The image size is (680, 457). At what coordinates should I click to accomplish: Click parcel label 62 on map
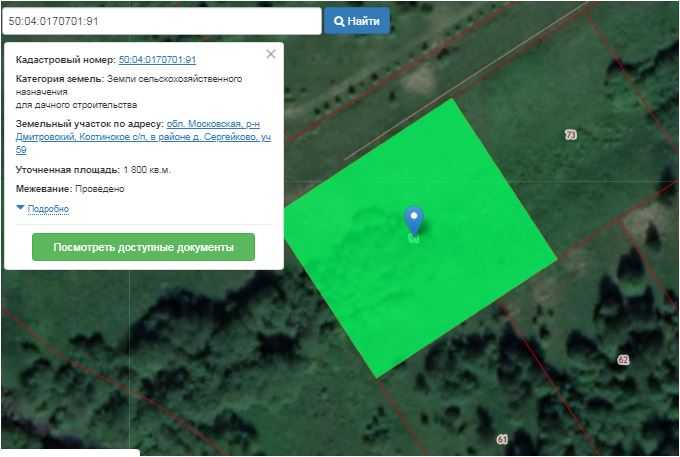pos(624,359)
